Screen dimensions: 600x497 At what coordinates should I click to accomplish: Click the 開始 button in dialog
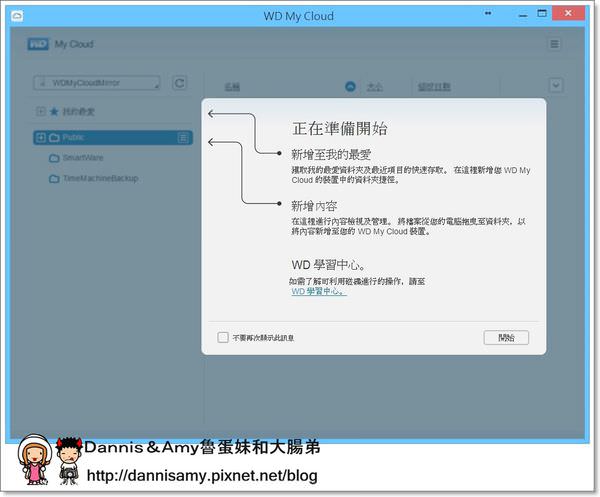pos(506,337)
